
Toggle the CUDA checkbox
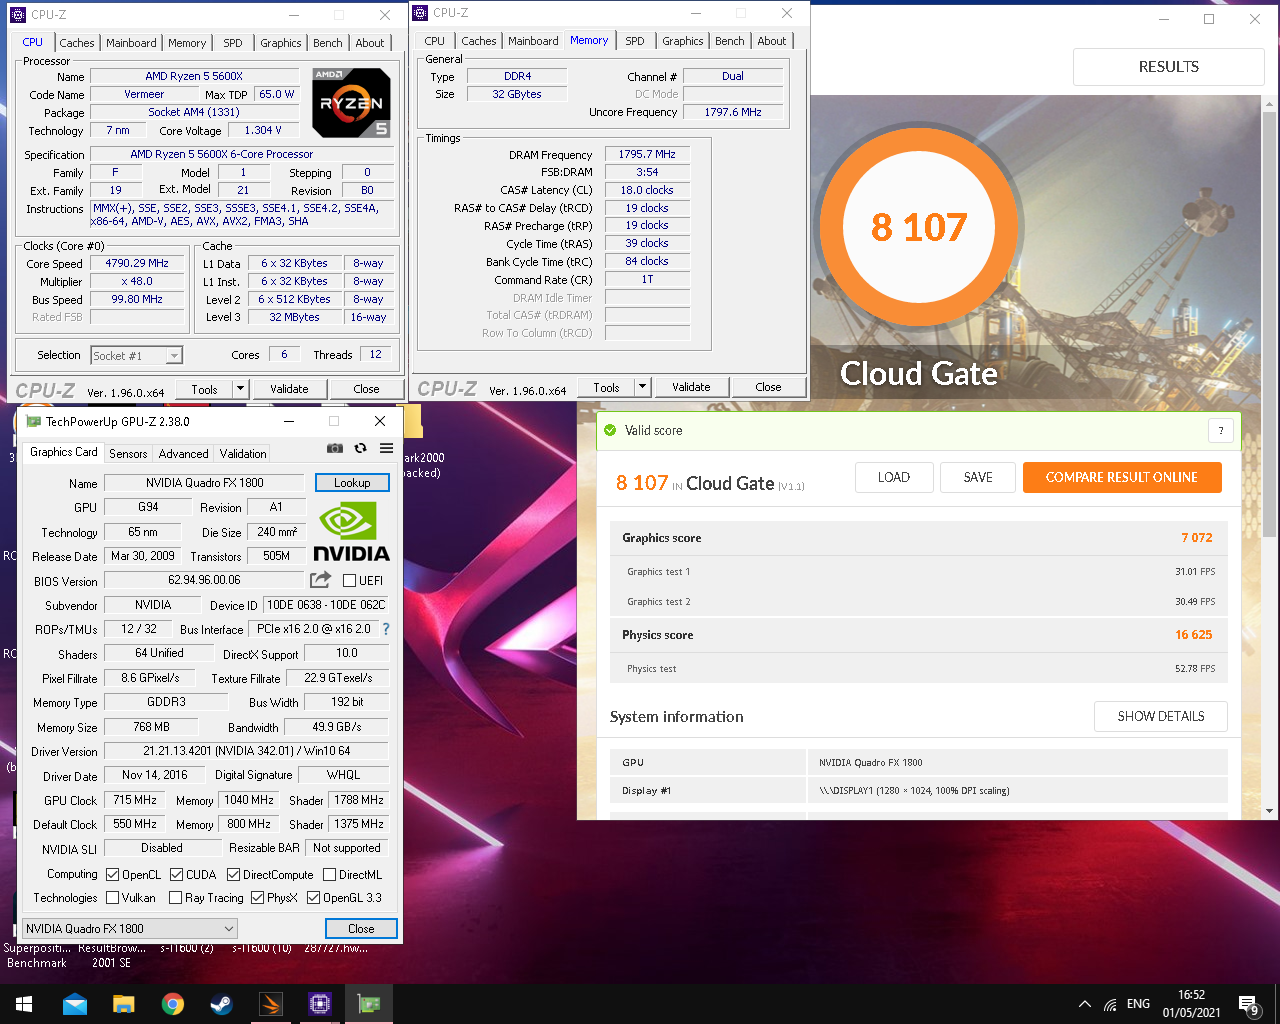pos(176,875)
